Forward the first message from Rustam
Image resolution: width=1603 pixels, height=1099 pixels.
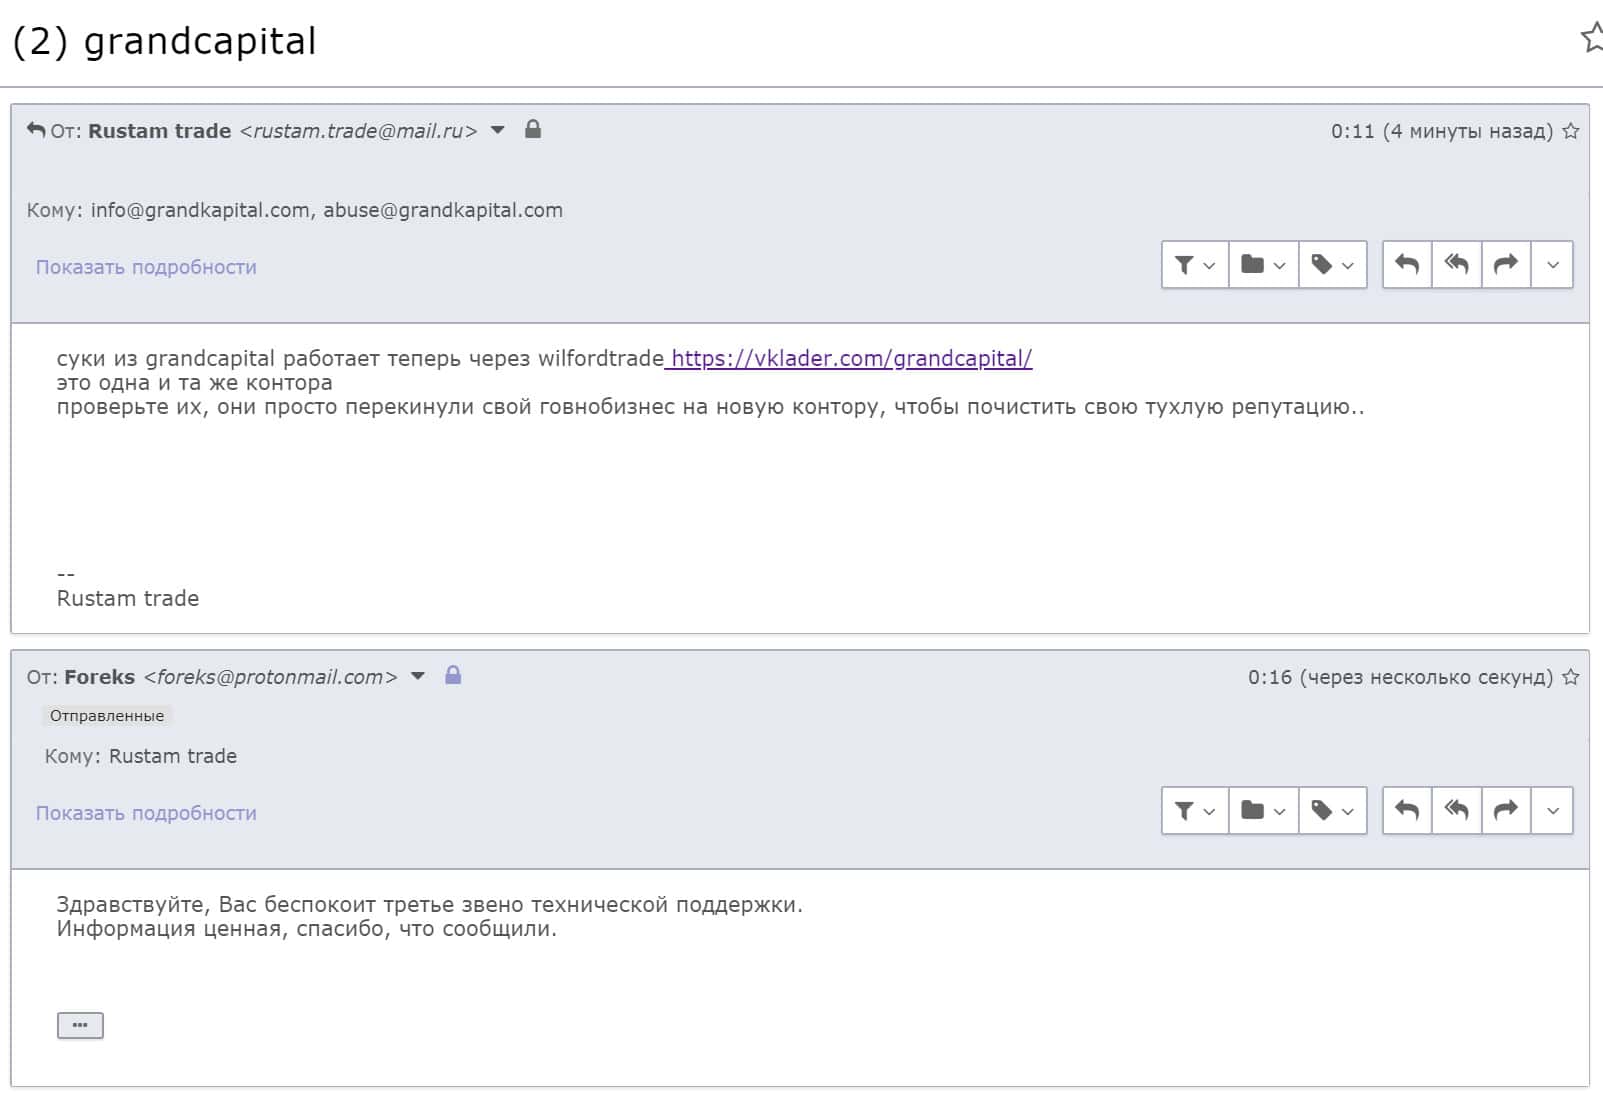[1506, 265]
